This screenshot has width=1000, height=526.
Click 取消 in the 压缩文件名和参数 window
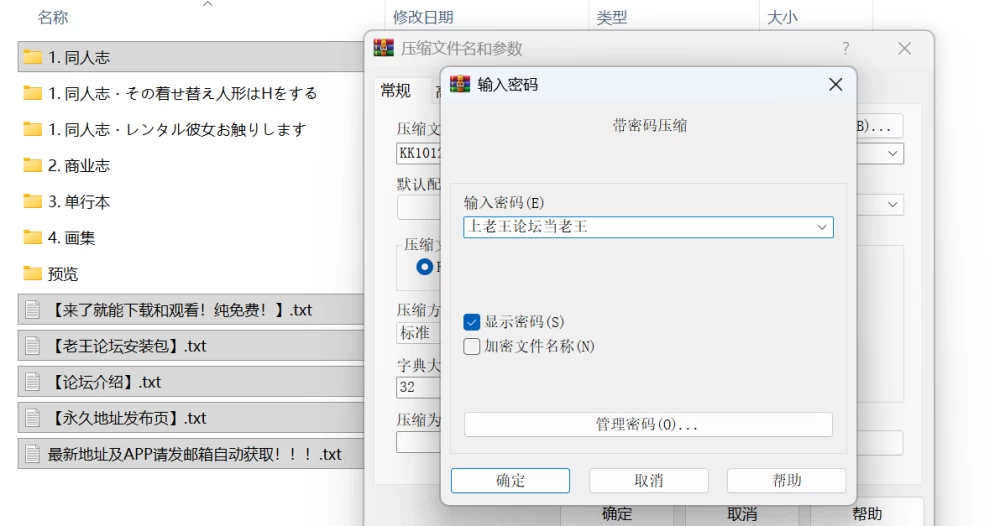(742, 514)
